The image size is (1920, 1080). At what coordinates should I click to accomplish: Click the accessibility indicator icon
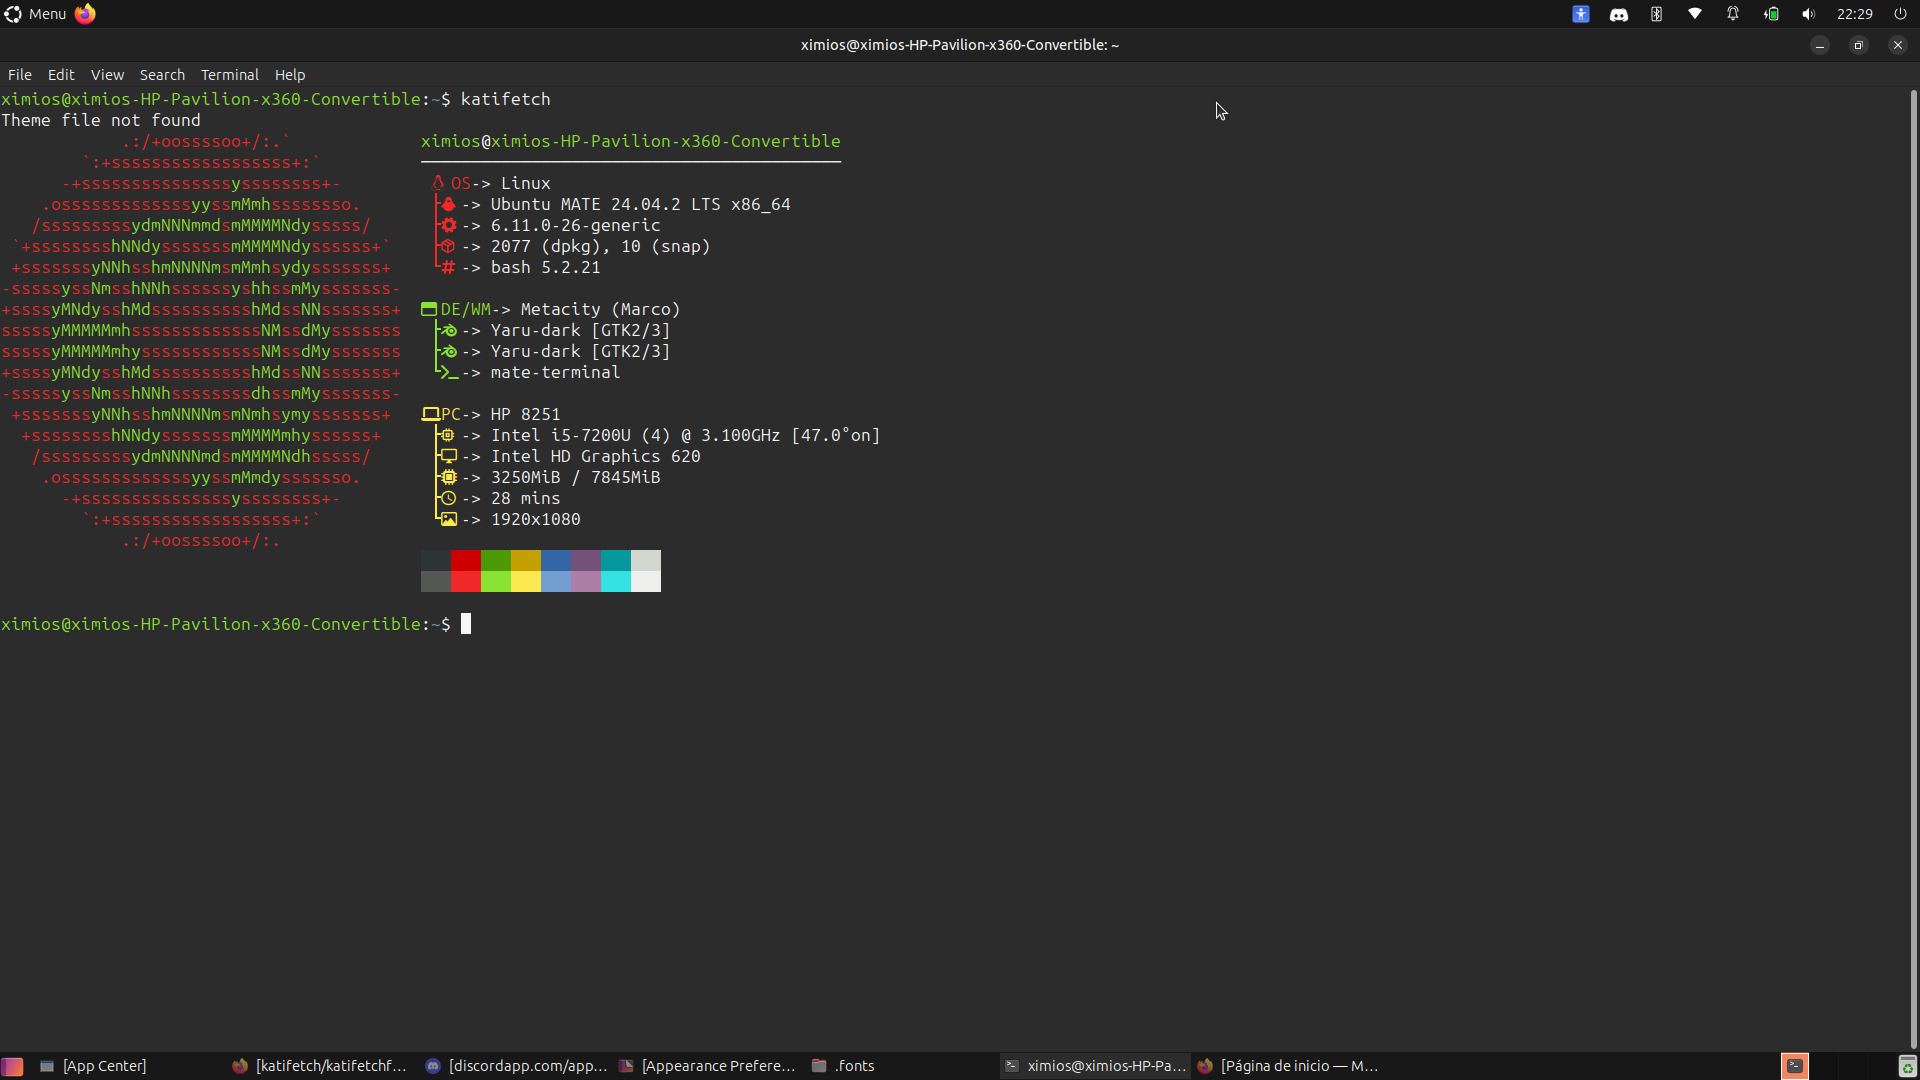tap(1581, 14)
